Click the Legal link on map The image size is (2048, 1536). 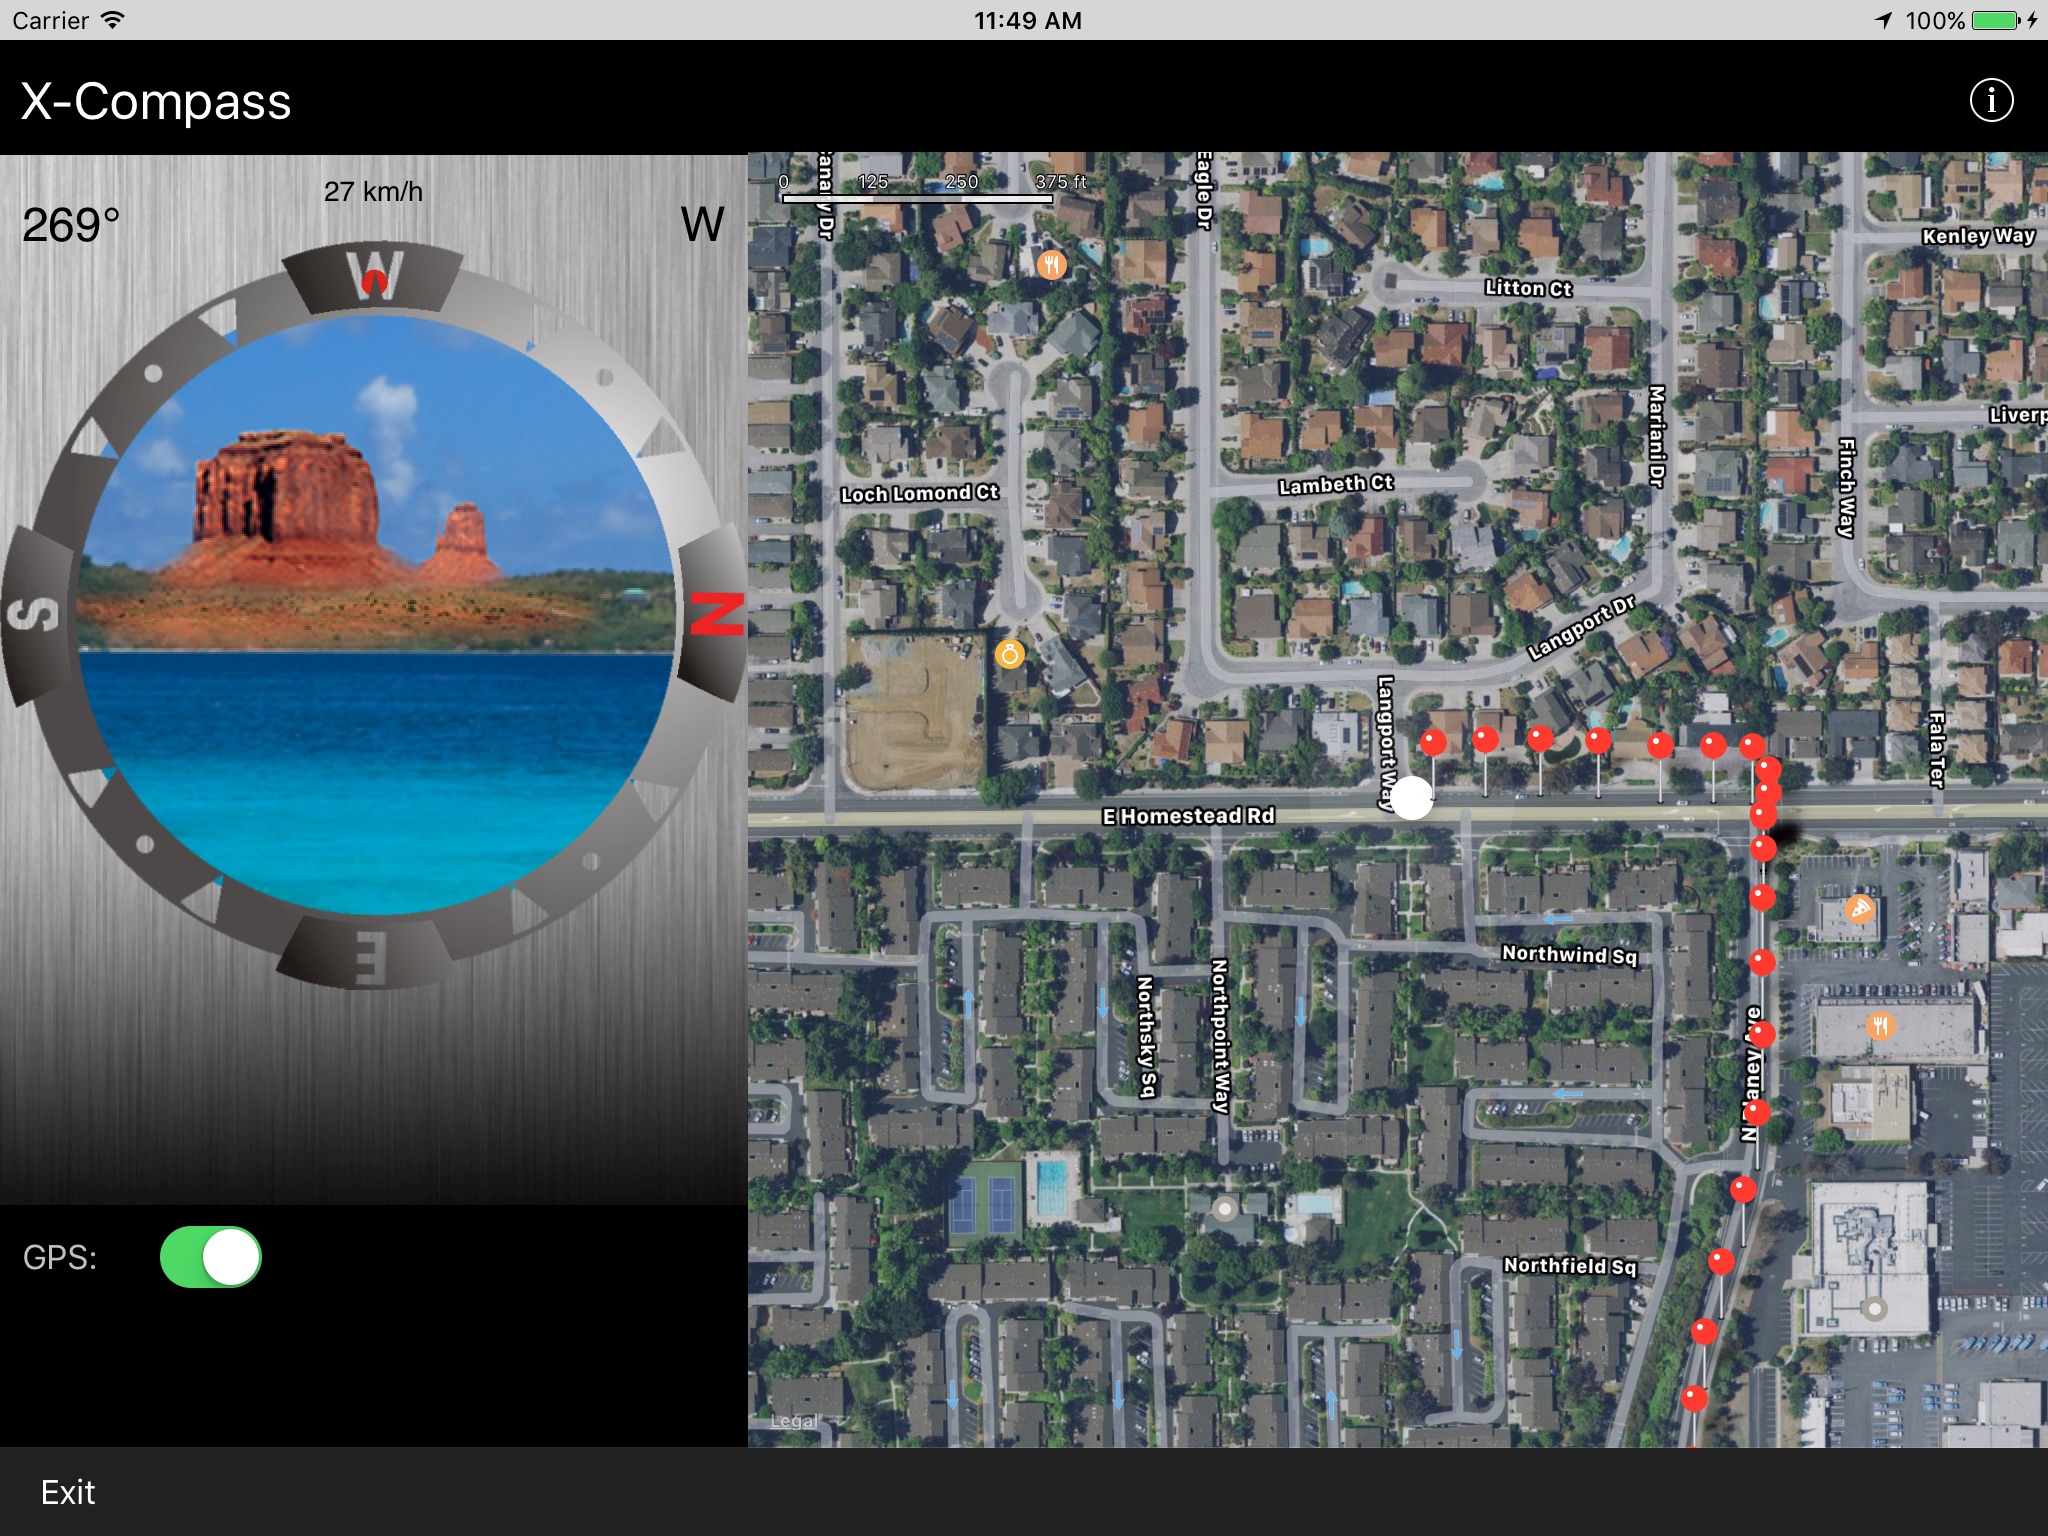click(x=793, y=1421)
